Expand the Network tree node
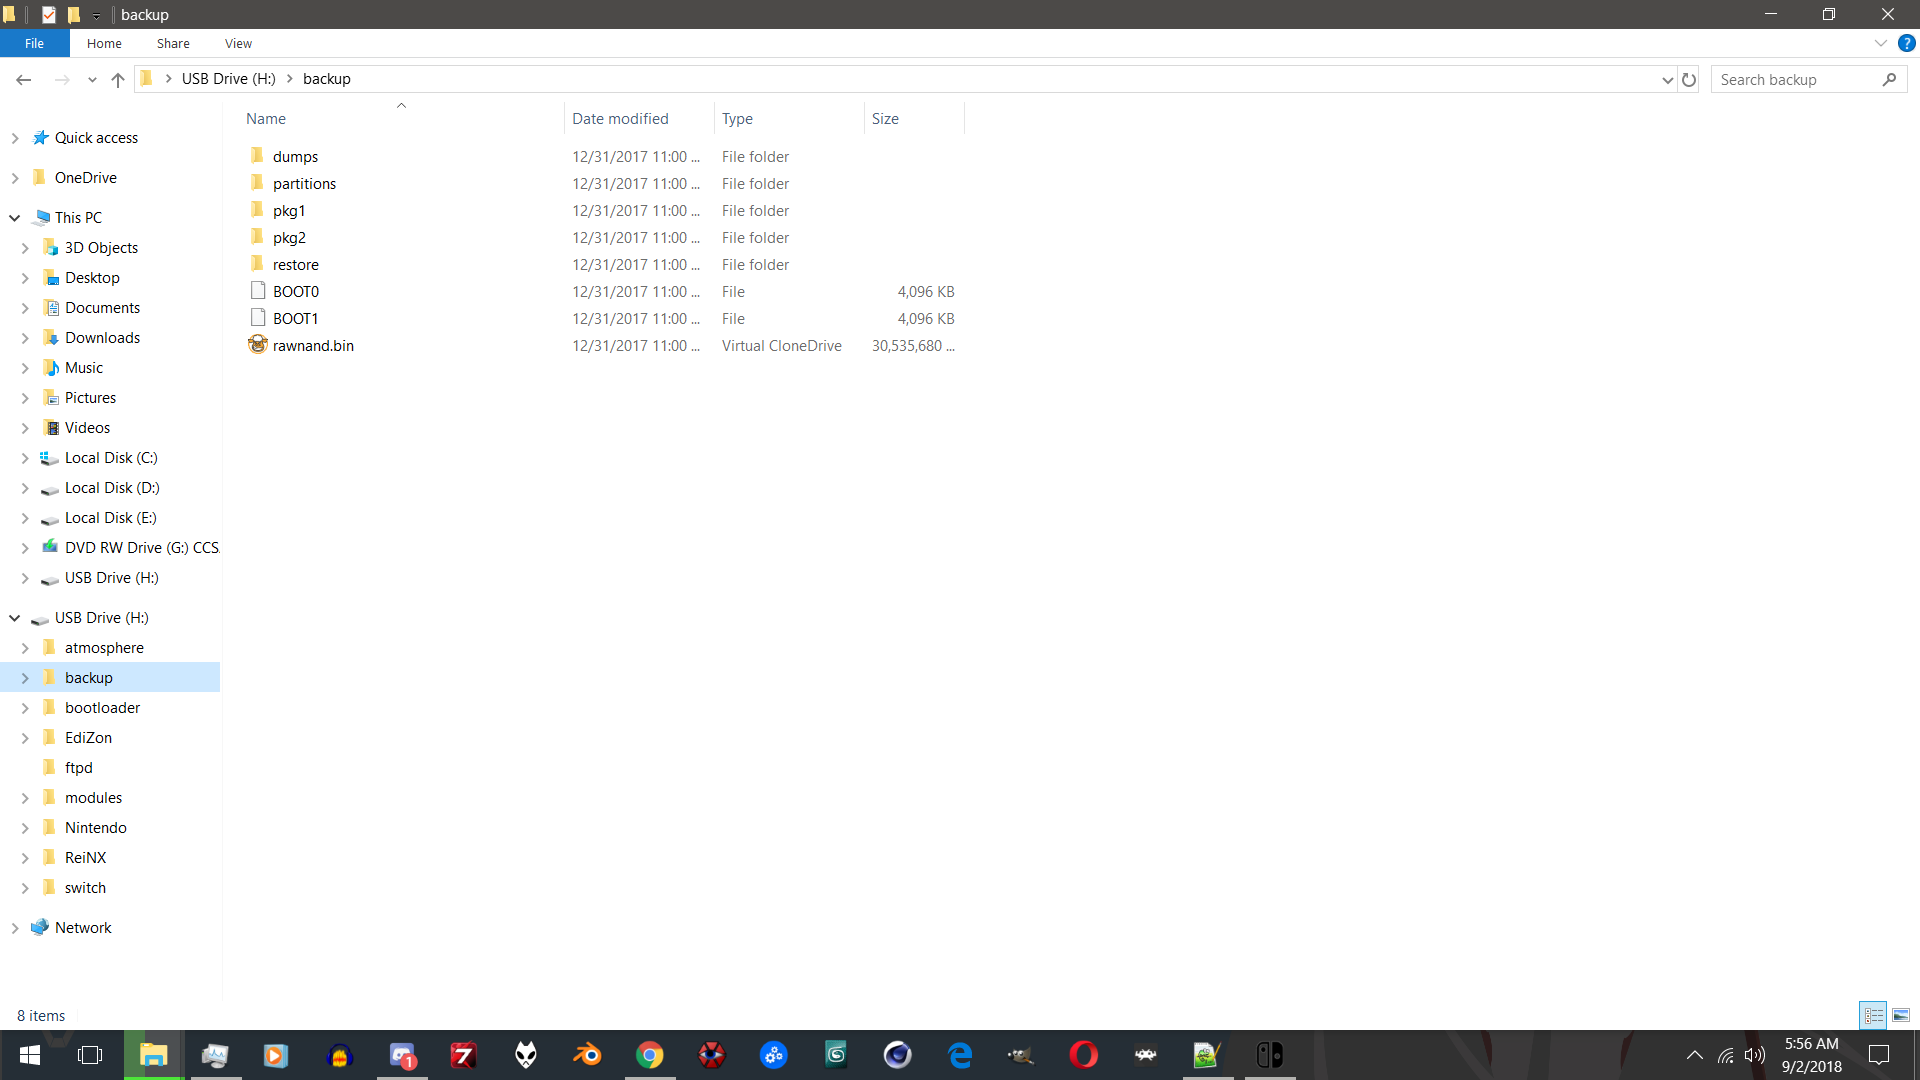The height and width of the screenshot is (1080, 1920). tap(15, 928)
